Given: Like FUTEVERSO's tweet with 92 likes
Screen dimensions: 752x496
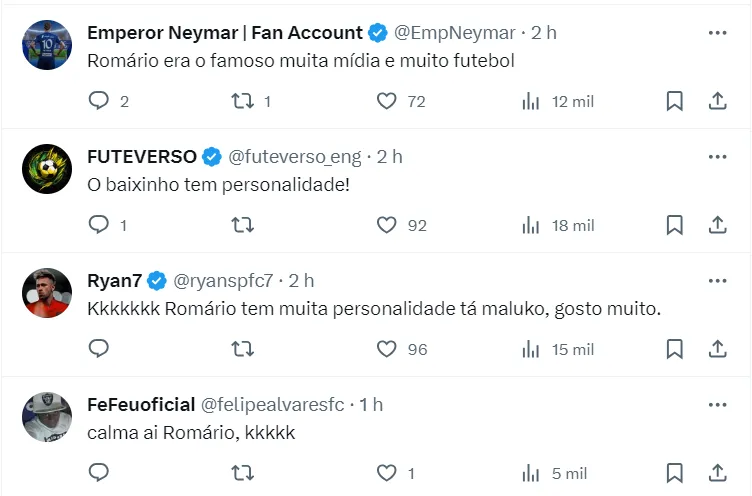Looking at the screenshot, I should 387,225.
